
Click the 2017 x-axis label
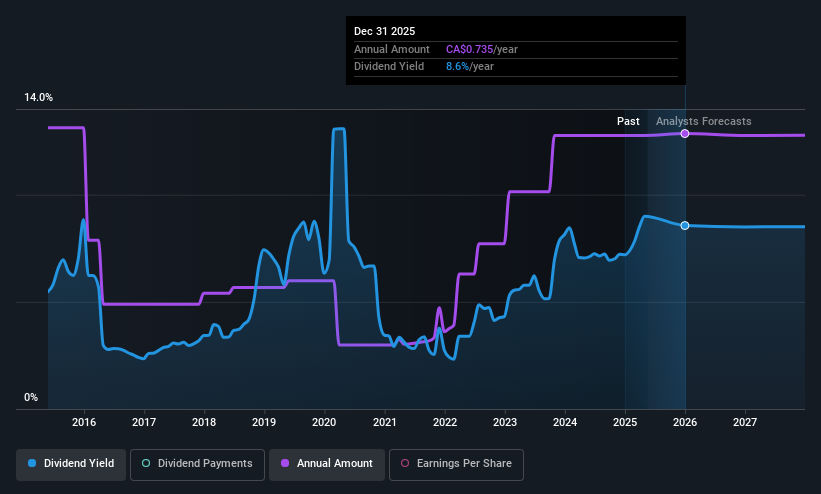coord(144,422)
